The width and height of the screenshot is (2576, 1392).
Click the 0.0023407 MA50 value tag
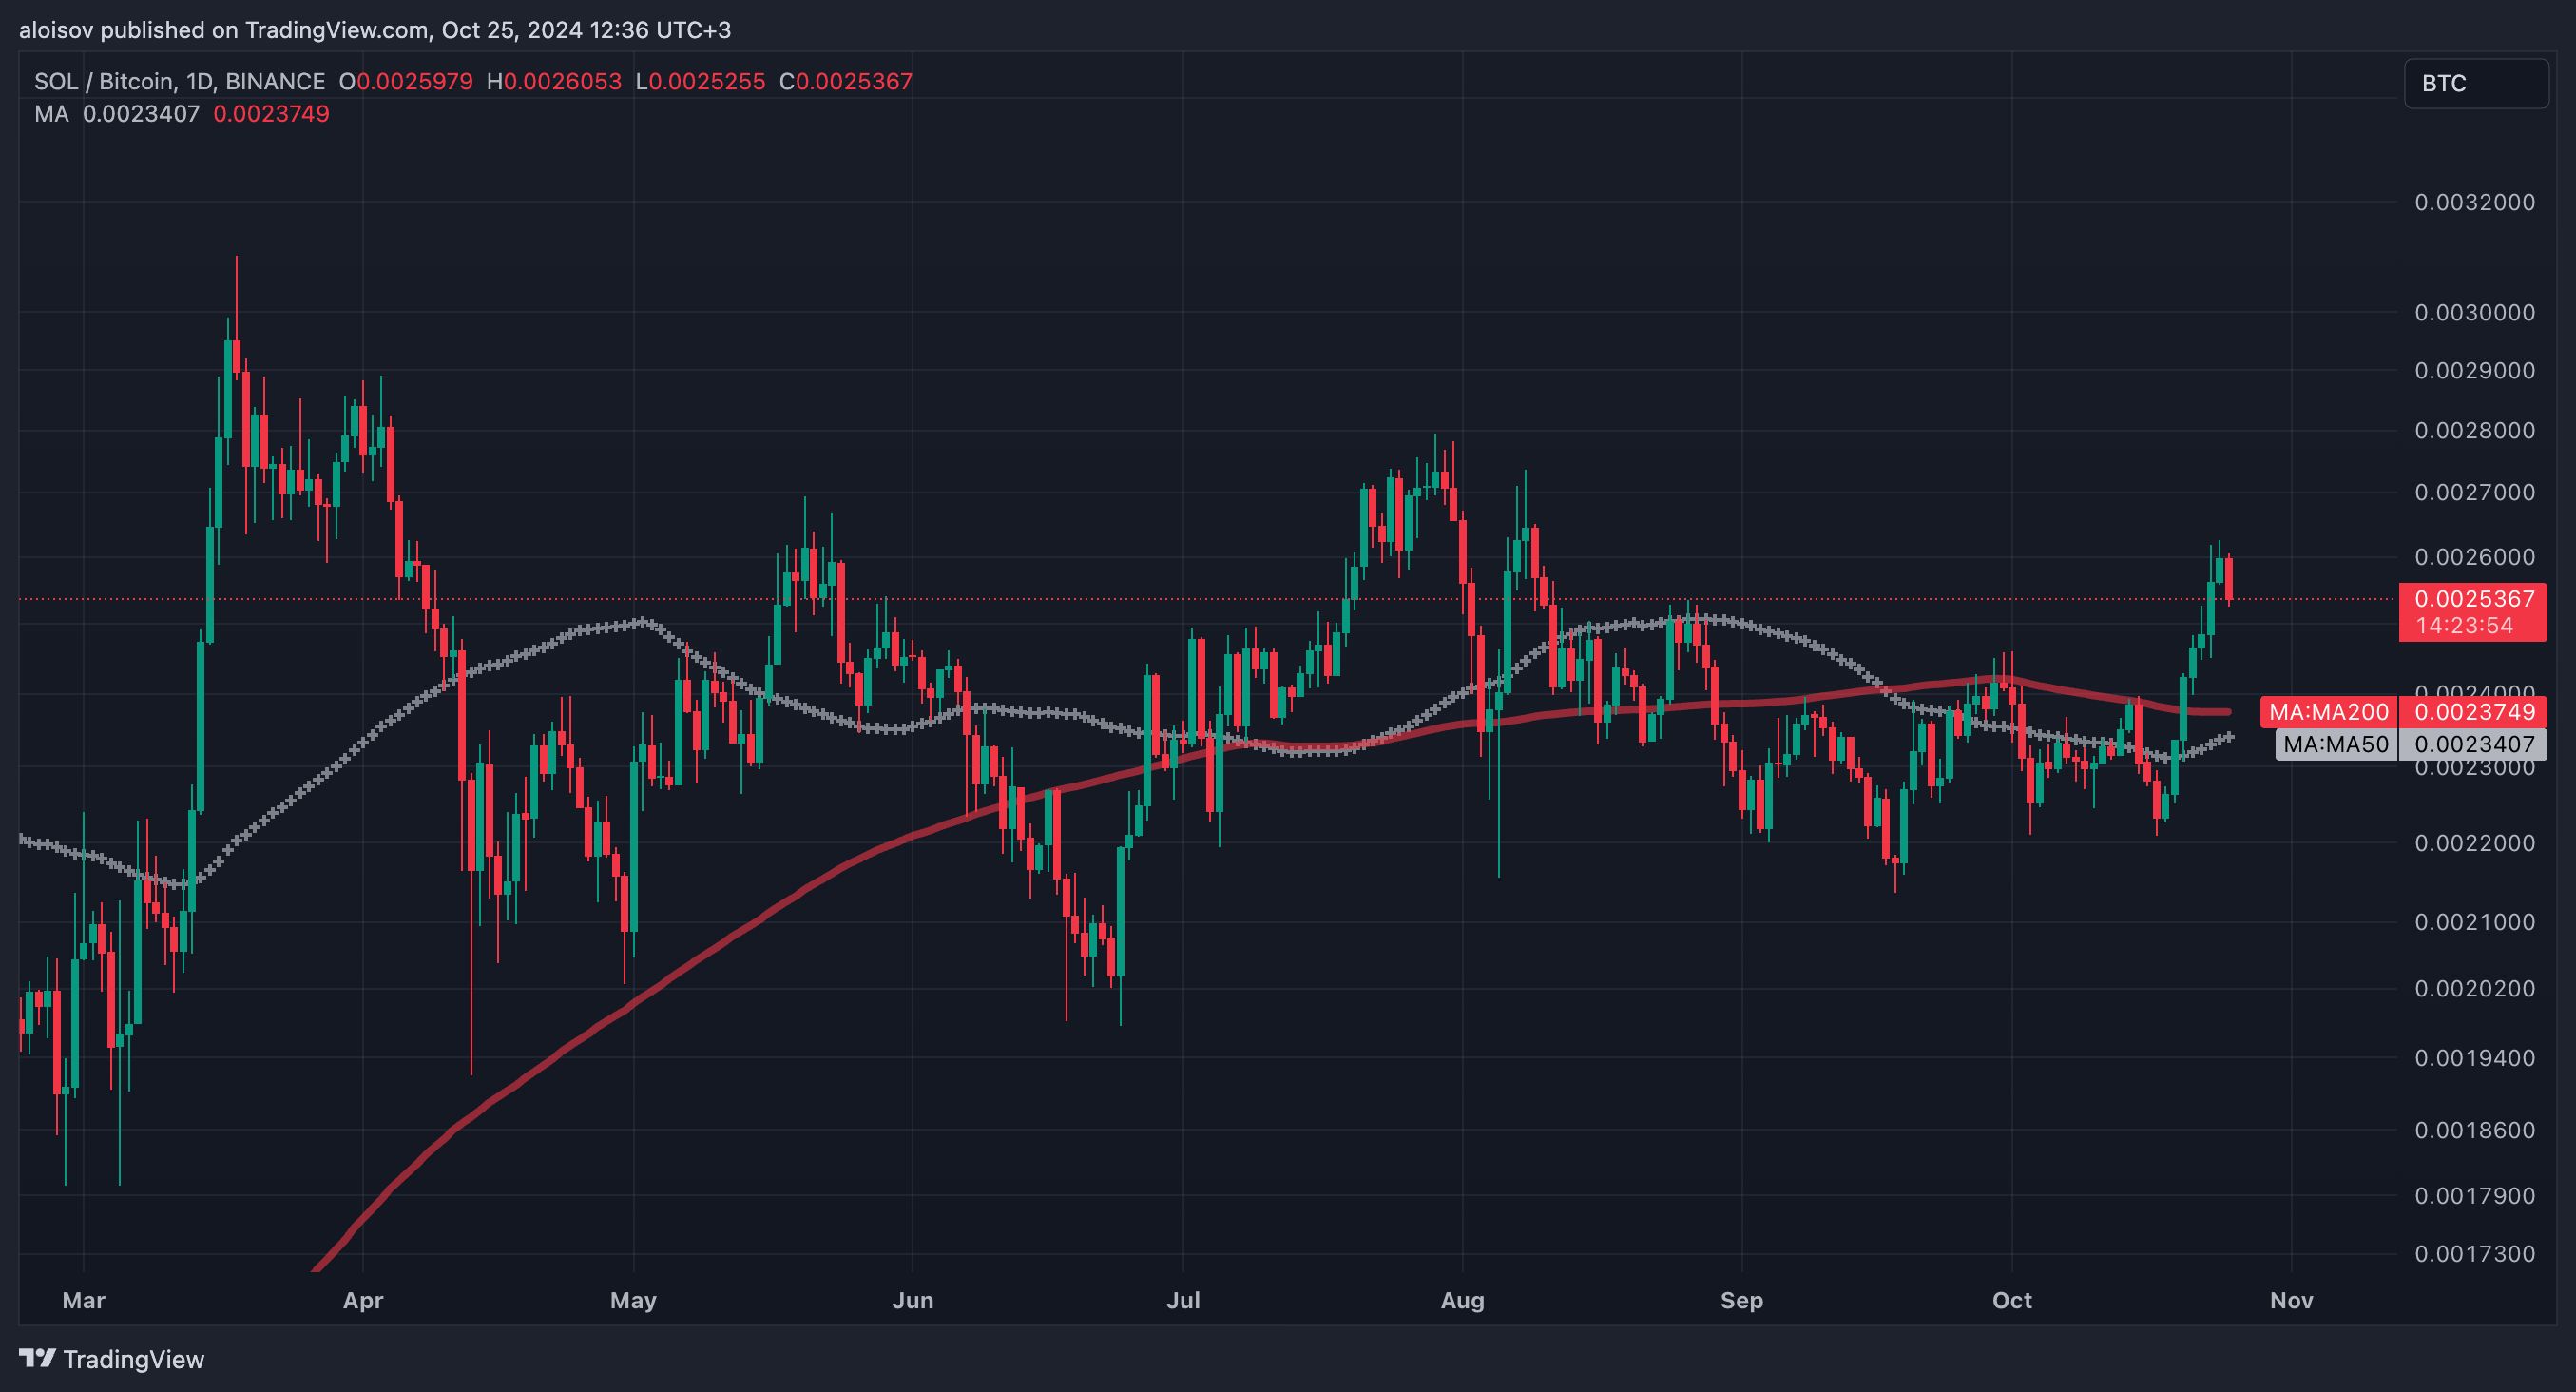(x=2474, y=744)
